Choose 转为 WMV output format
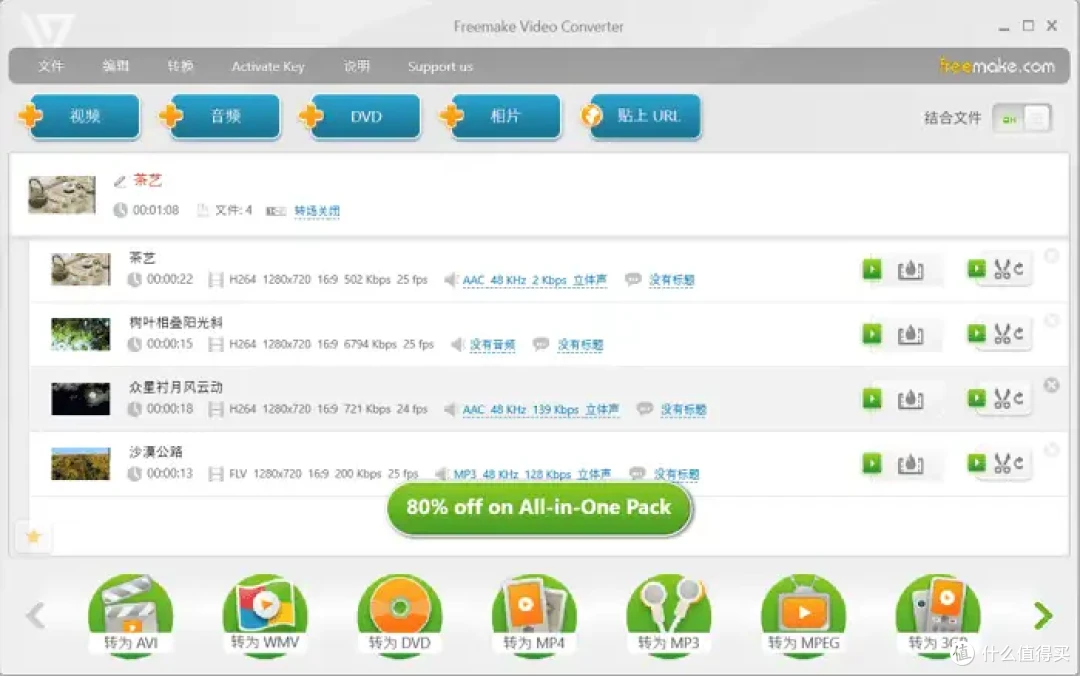This screenshot has height=676, width=1080. 265,615
